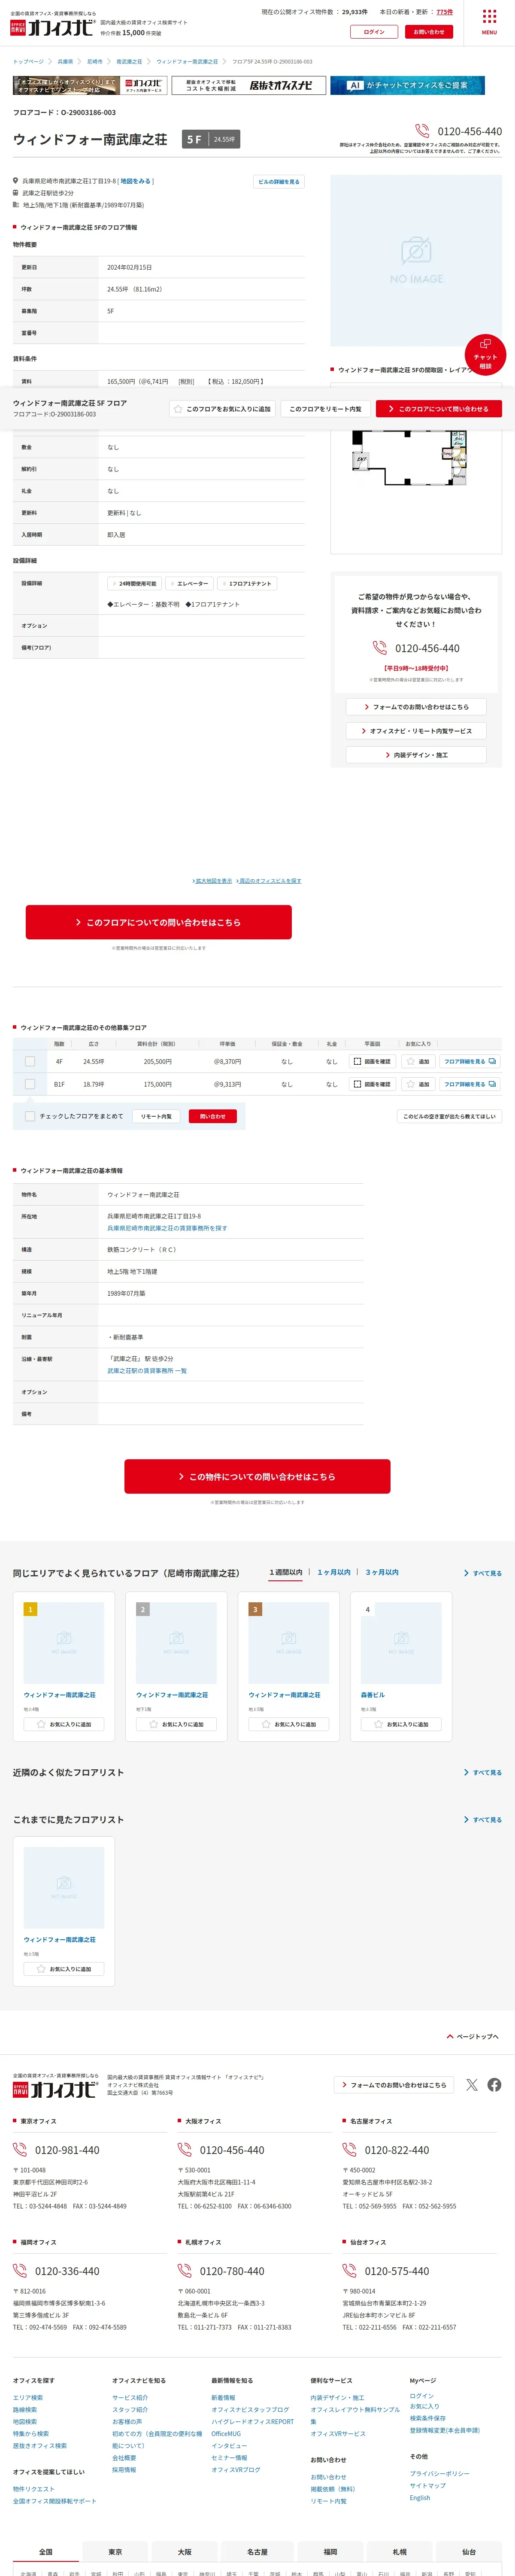Open フロア詳細を見る for B1F
This screenshot has height=2576, width=515.
pyautogui.click(x=470, y=1084)
